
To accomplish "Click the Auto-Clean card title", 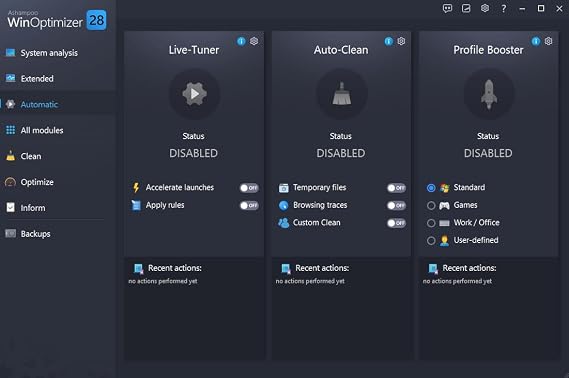I will click(x=341, y=50).
